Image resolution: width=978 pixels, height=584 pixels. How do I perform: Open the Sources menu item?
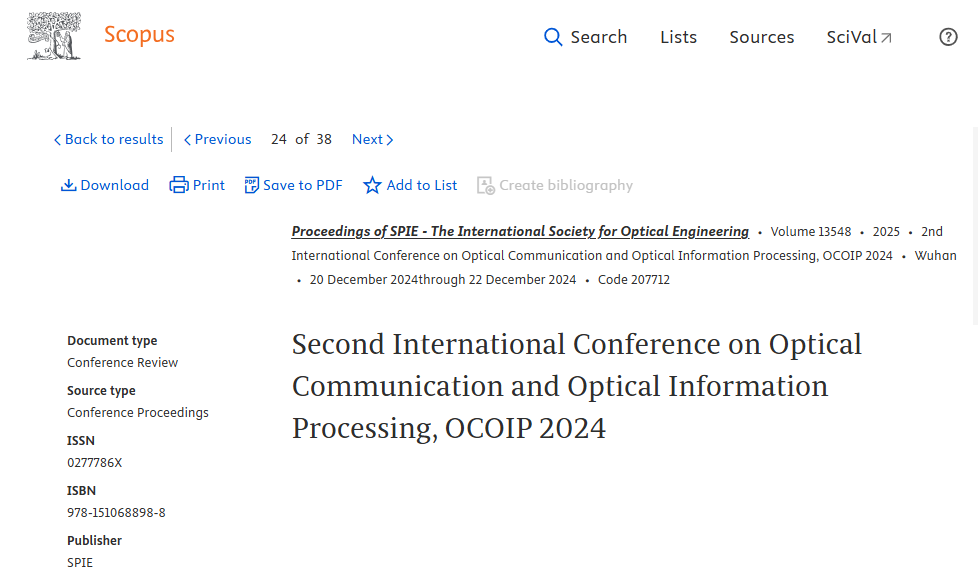(x=761, y=37)
